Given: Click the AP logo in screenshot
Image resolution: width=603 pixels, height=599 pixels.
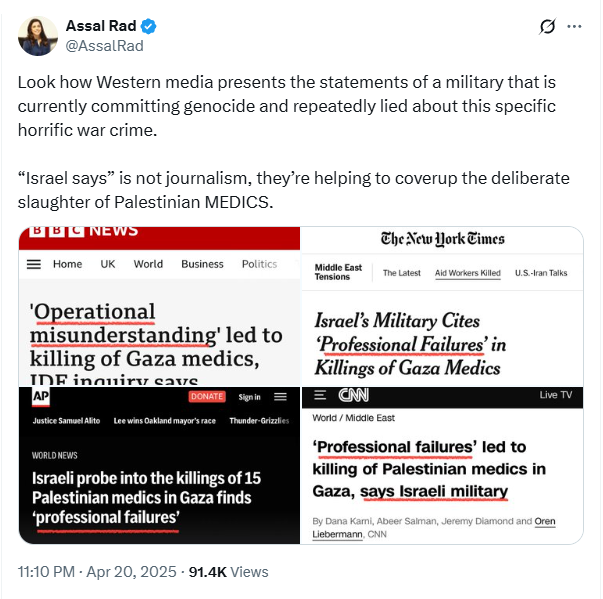Looking at the screenshot, I should coord(41,396).
